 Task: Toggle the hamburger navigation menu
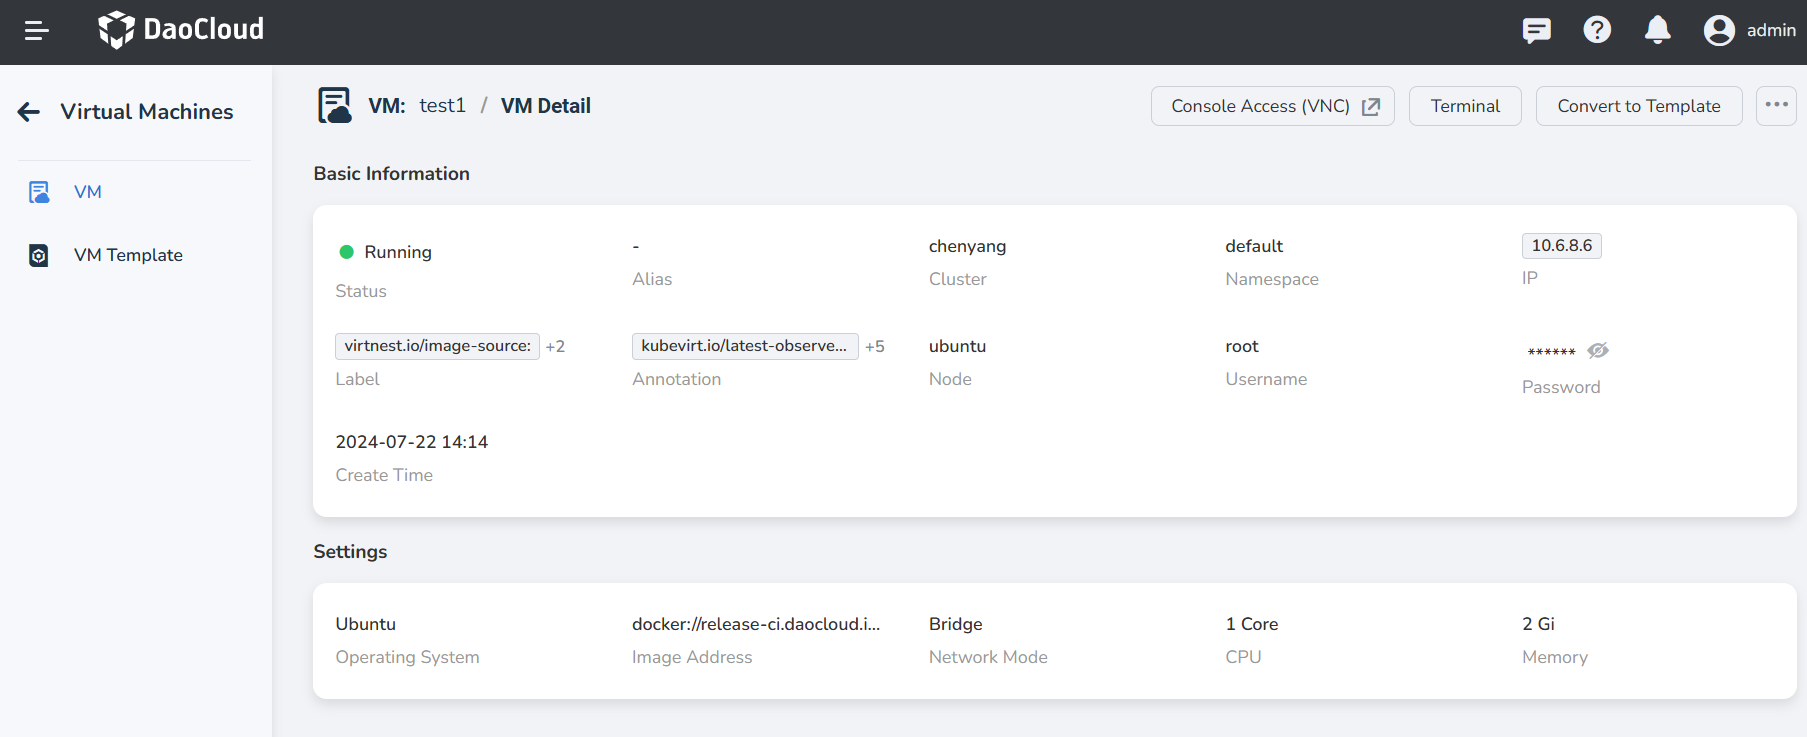(x=37, y=31)
